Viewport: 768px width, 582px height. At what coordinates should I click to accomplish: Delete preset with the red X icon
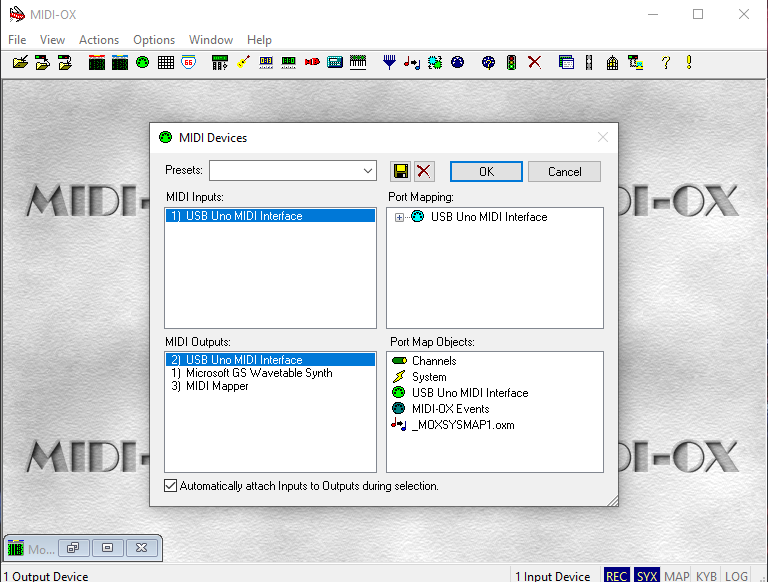[x=424, y=171]
